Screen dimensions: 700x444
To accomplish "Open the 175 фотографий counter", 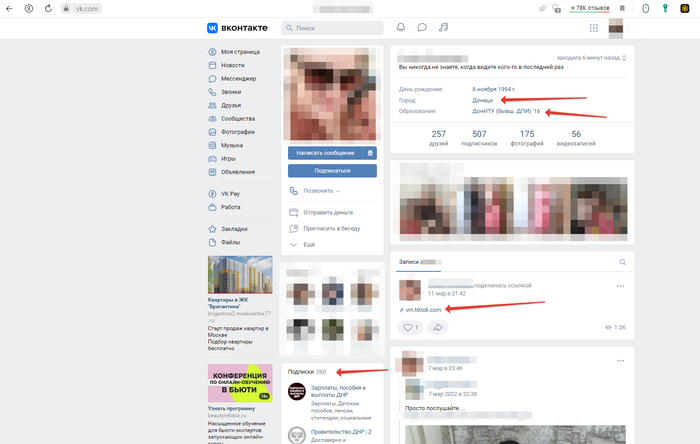I will [x=527, y=137].
